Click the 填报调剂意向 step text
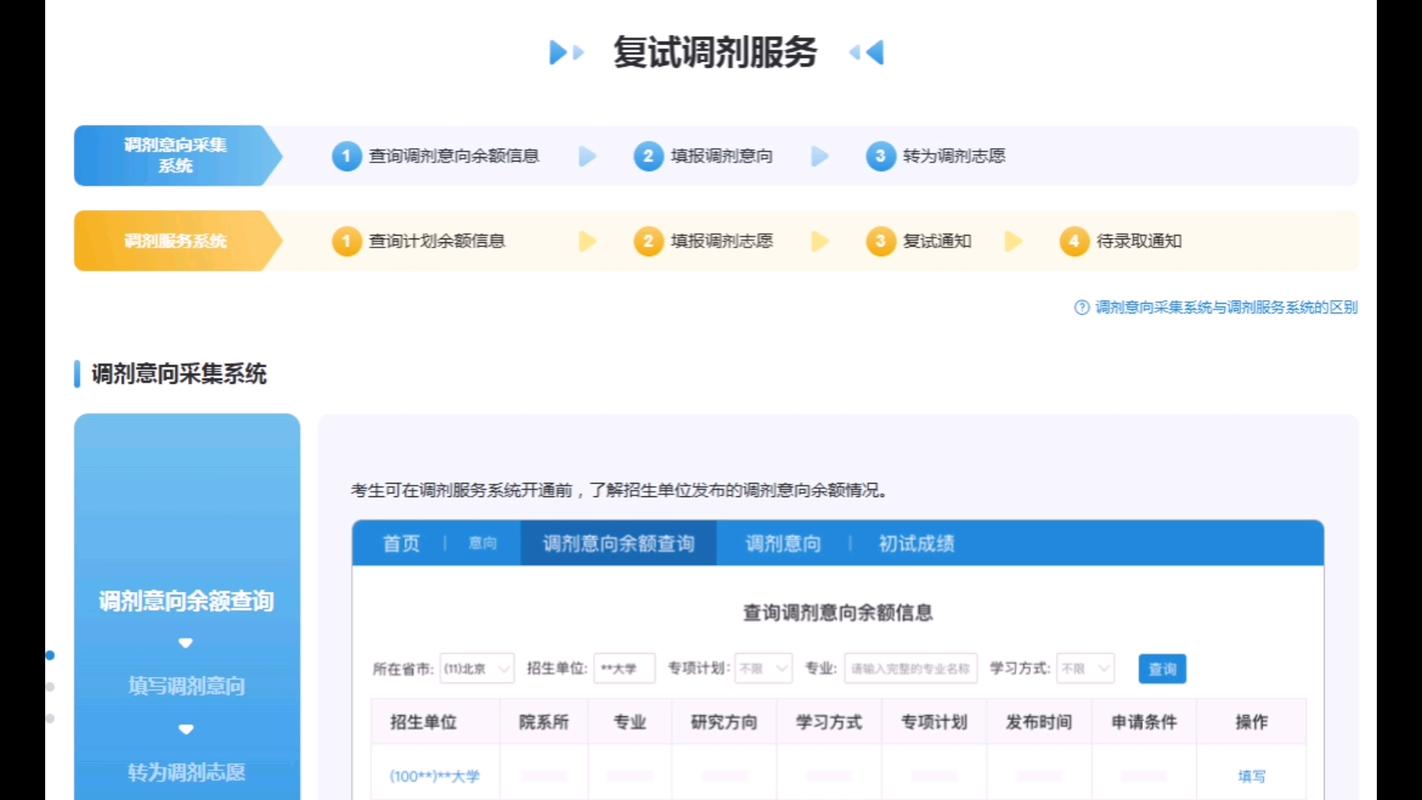 point(722,156)
